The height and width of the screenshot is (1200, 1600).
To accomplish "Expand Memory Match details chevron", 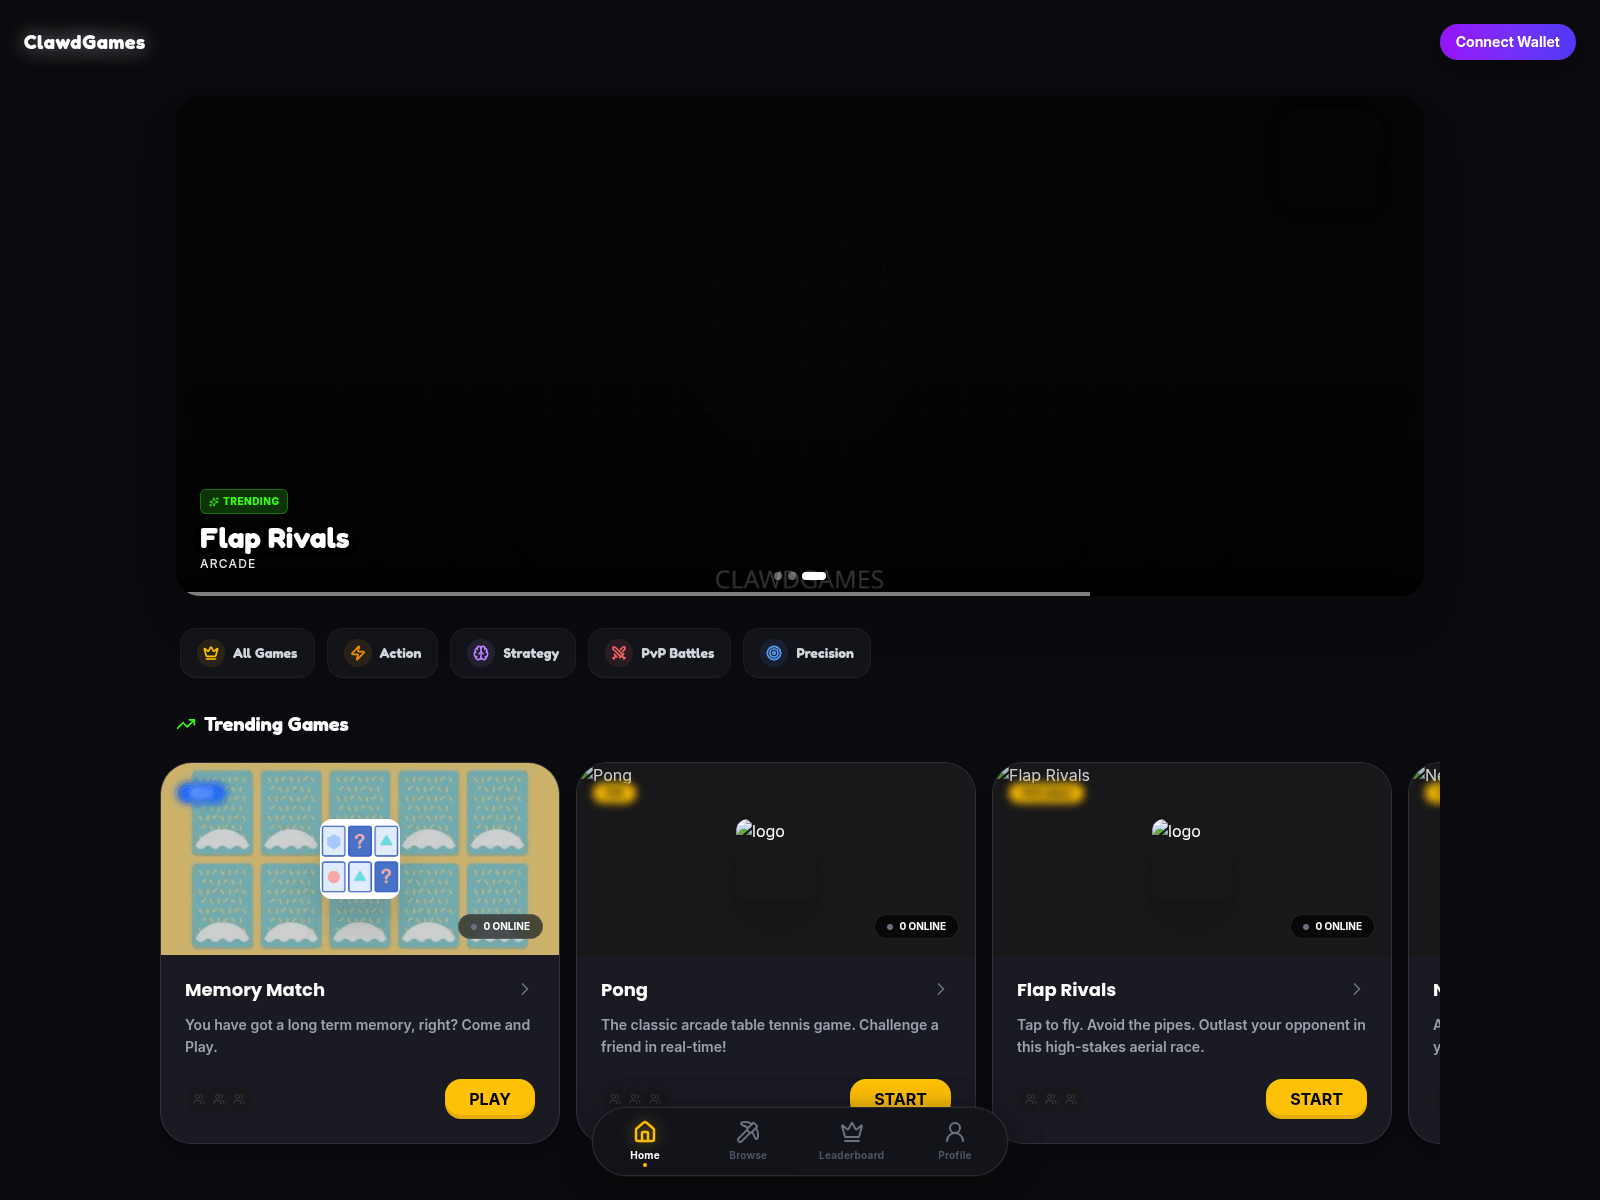I will [525, 989].
